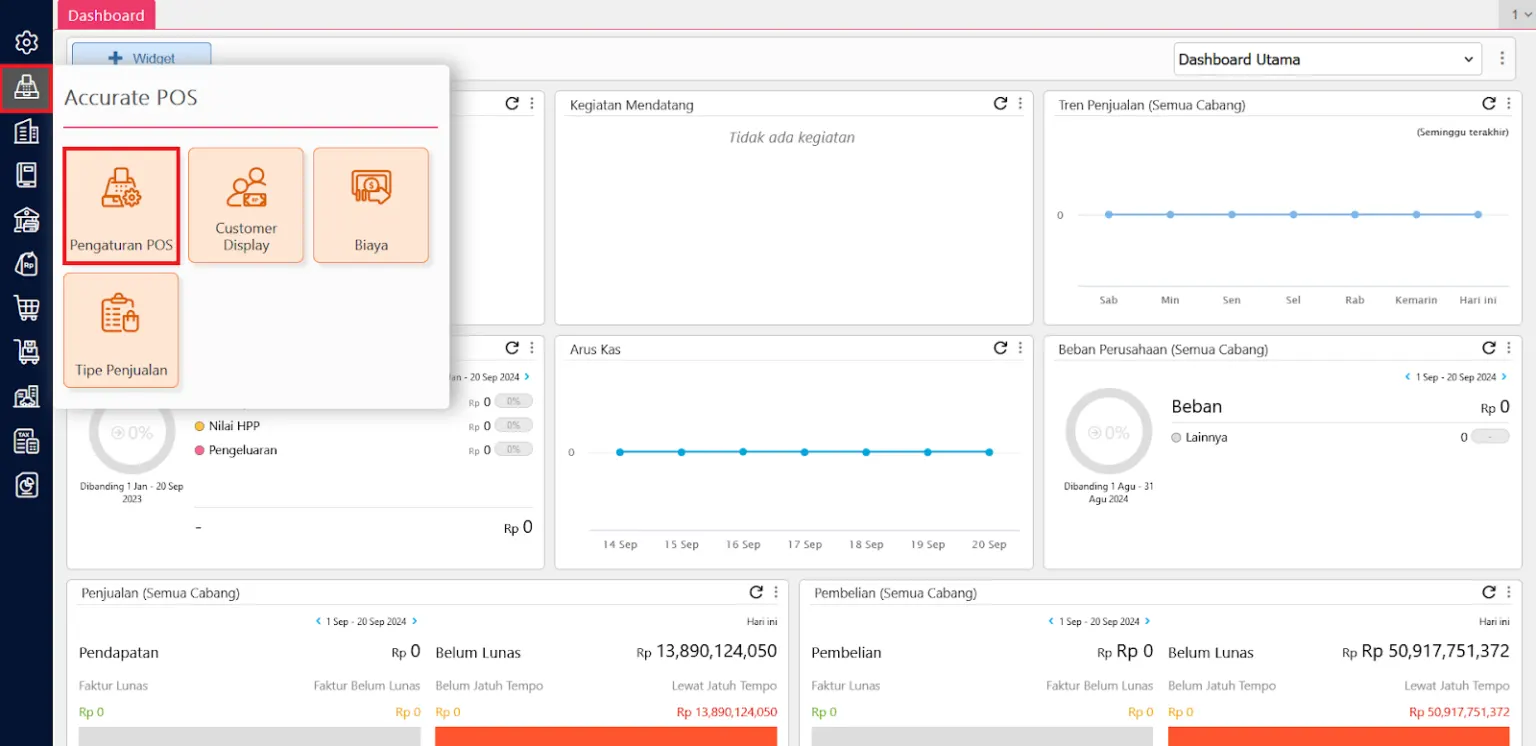Click the settings gear in the sidebar
1536x746 pixels.
coord(27,42)
